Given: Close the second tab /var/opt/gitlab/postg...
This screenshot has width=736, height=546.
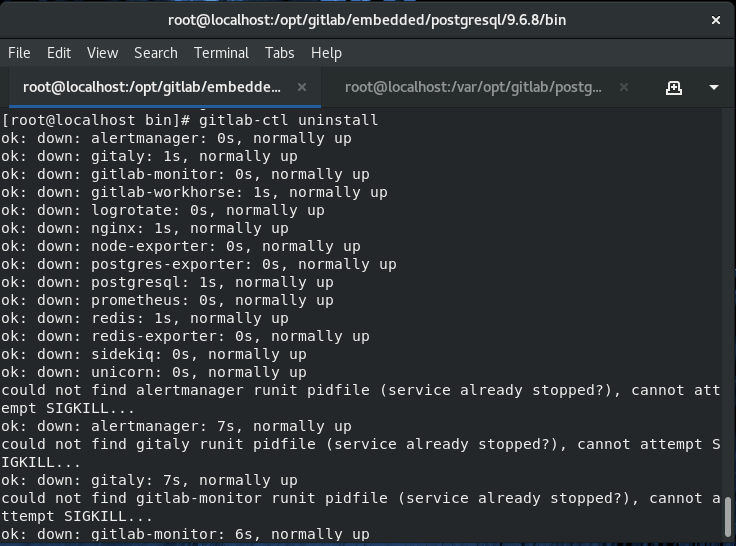Looking at the screenshot, I should 623,87.
